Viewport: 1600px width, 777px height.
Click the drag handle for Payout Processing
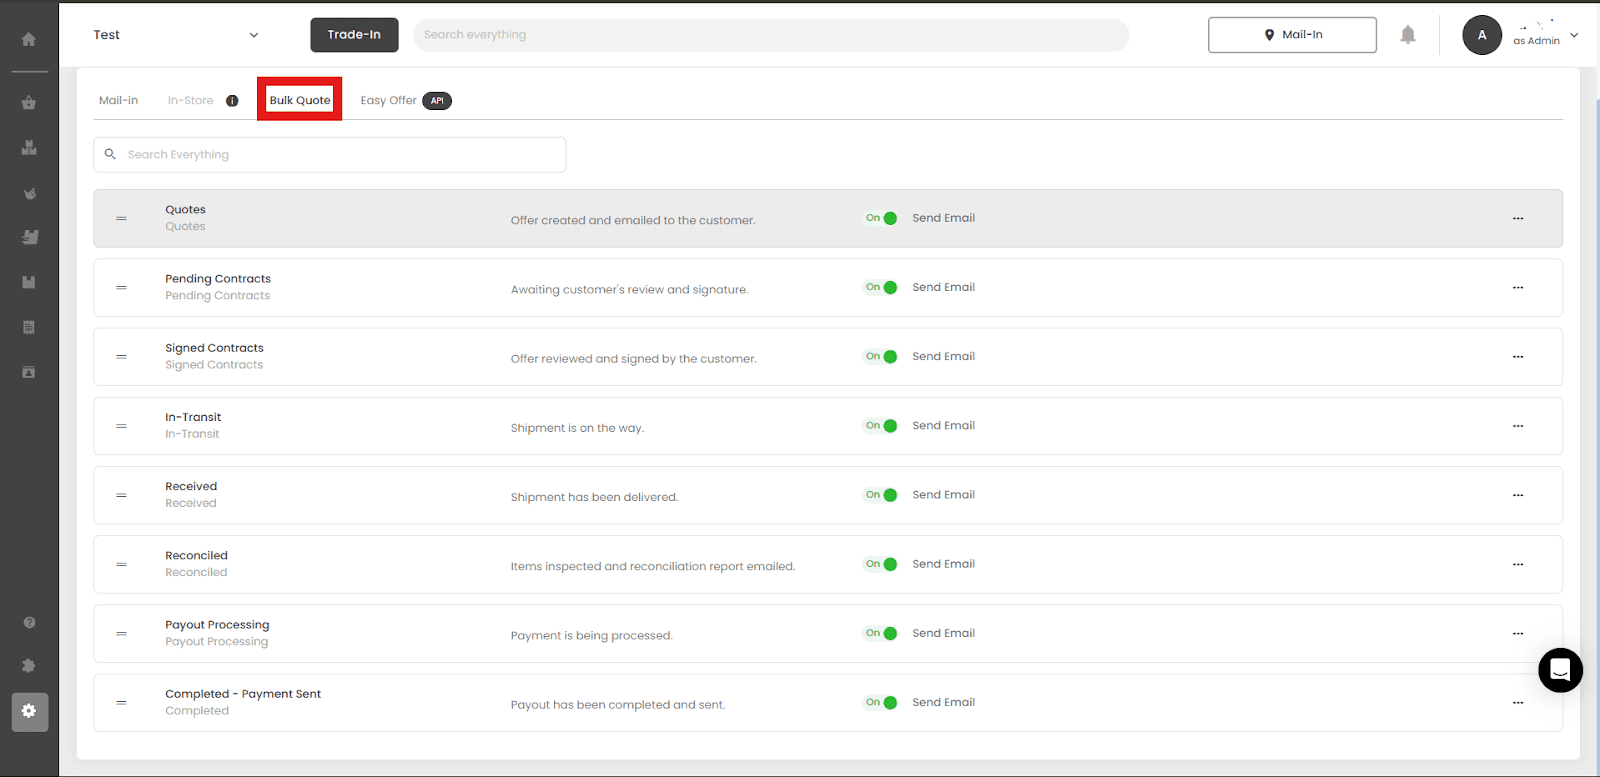pos(121,634)
